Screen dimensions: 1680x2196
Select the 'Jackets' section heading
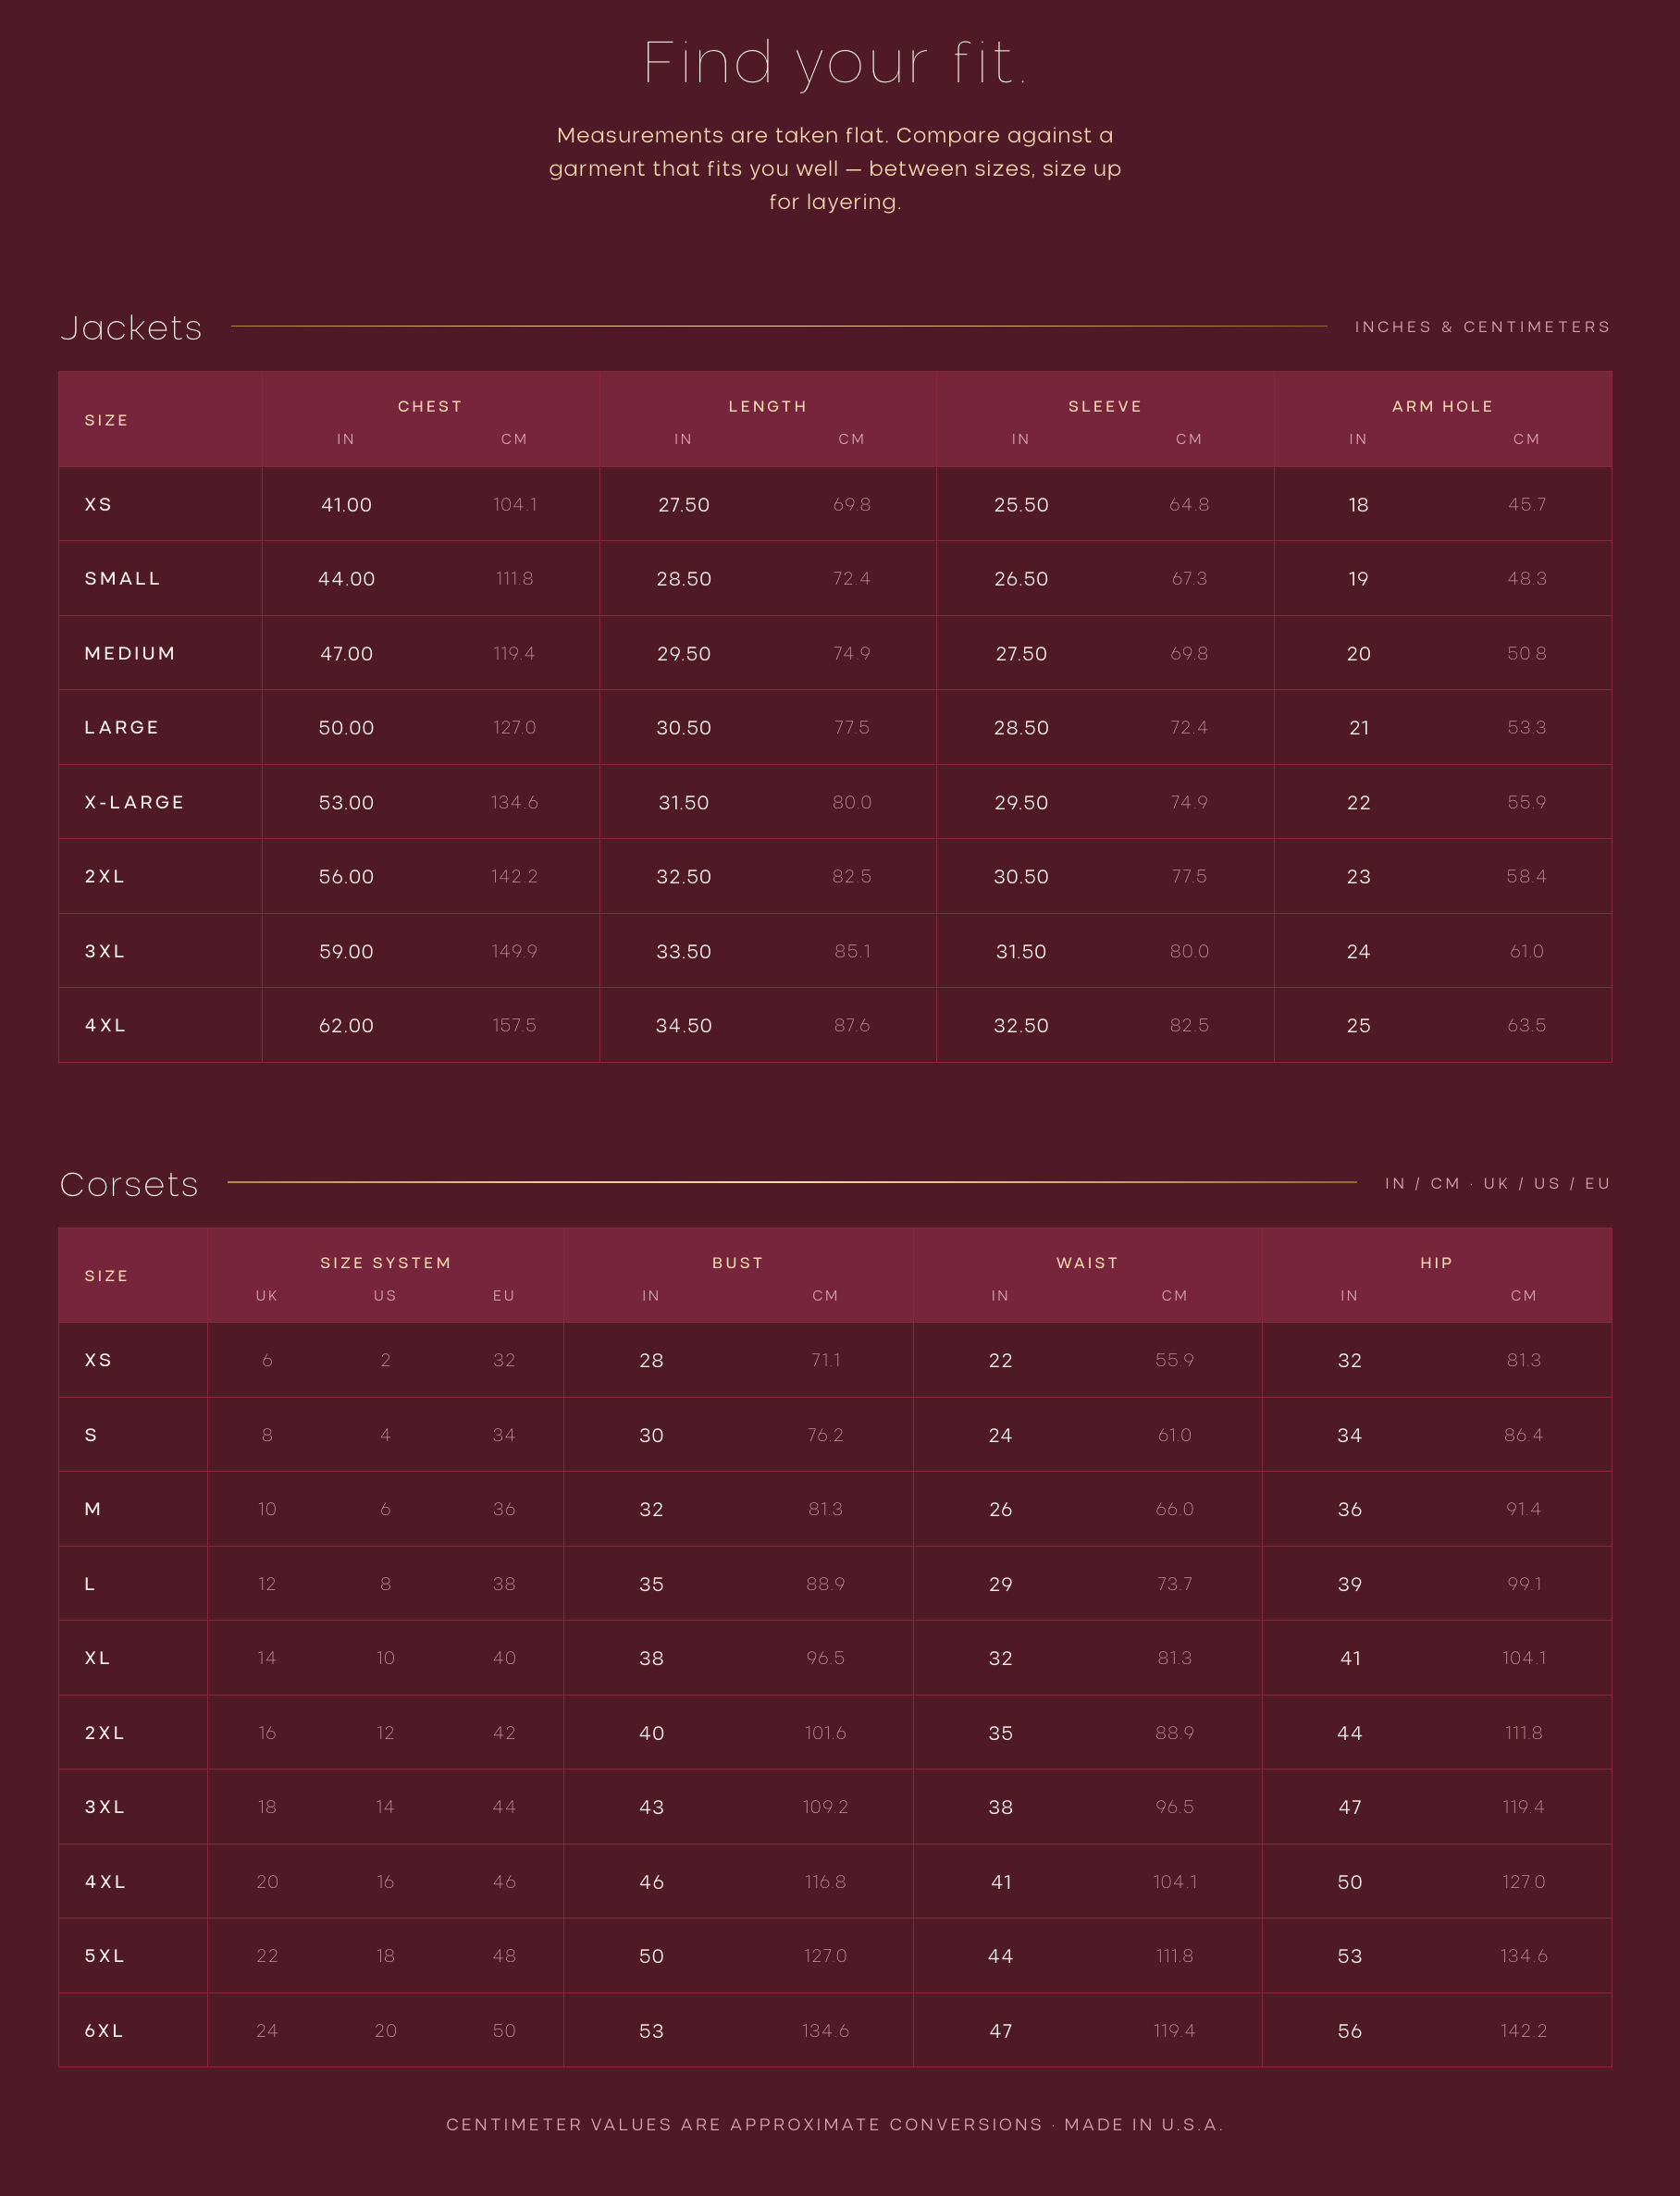click(x=131, y=328)
